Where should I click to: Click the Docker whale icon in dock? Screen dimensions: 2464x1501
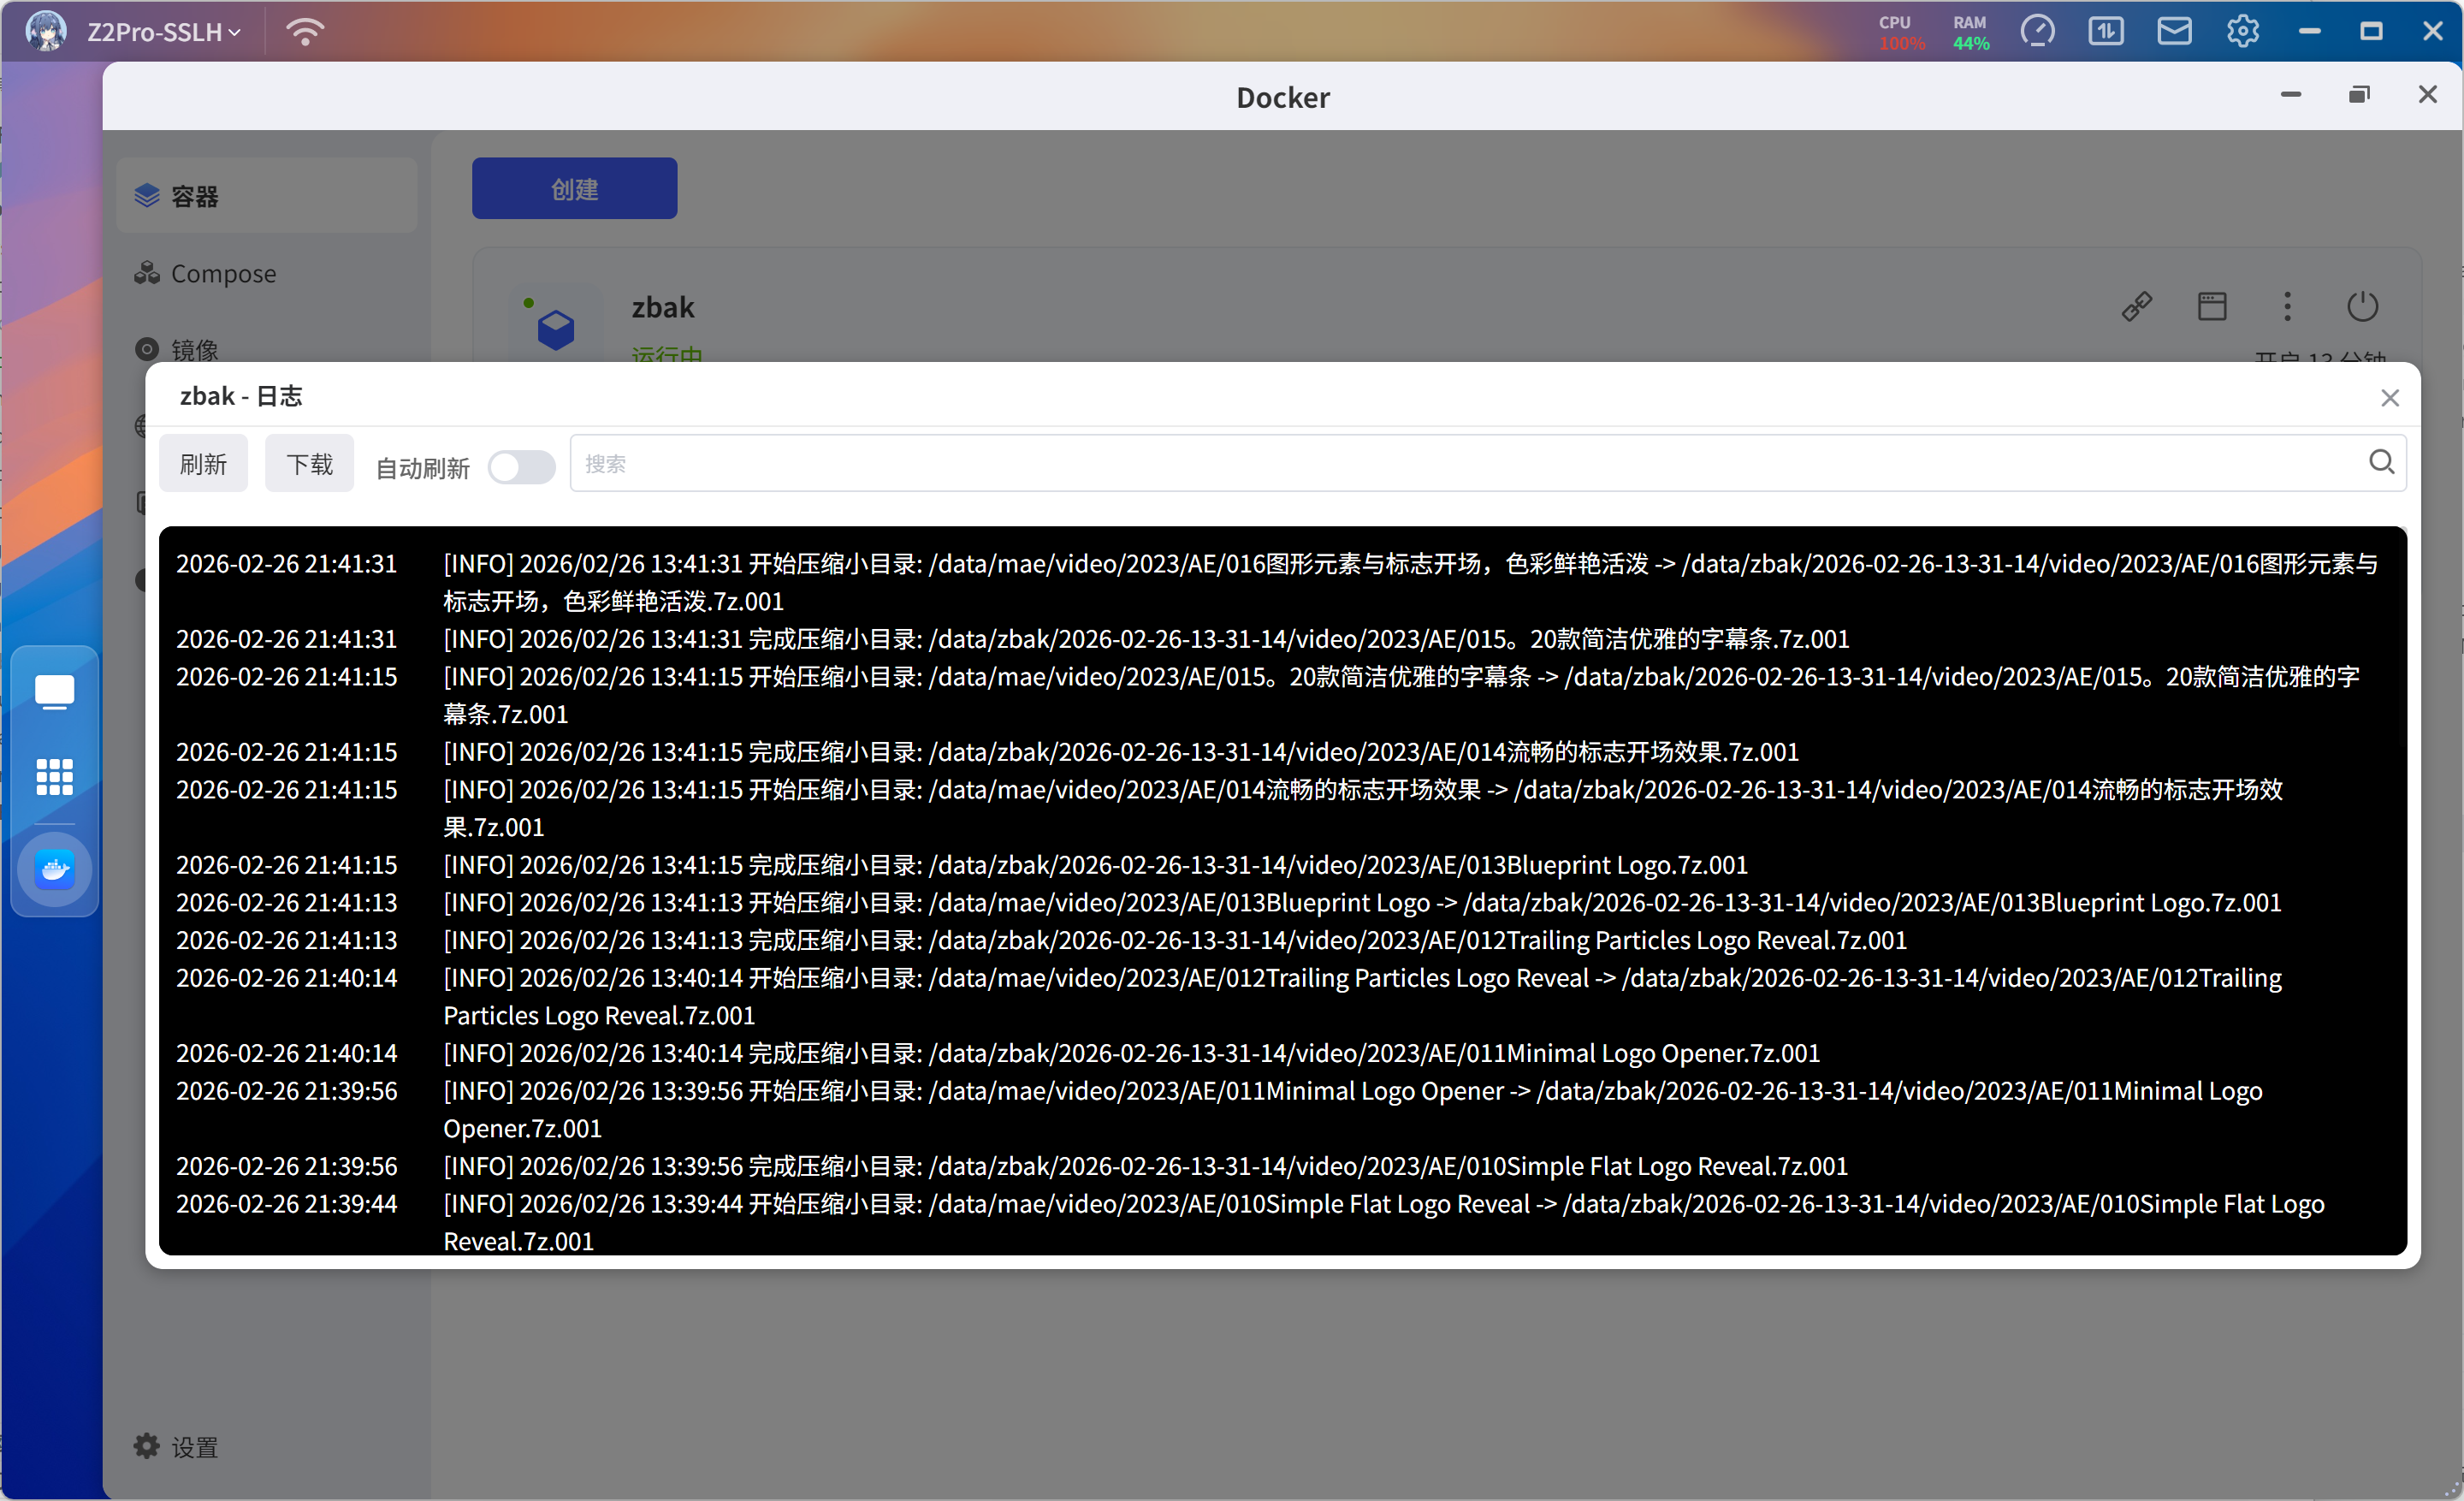pos(54,869)
